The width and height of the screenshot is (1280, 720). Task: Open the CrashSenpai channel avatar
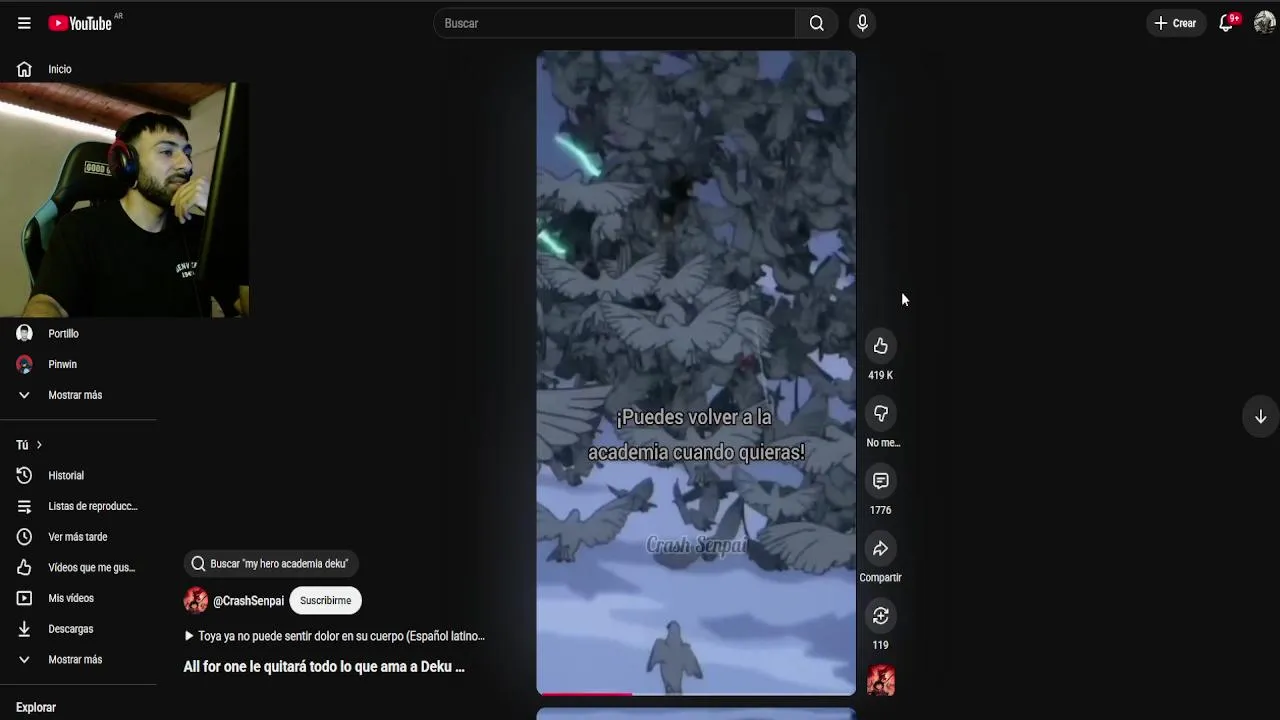click(196, 600)
